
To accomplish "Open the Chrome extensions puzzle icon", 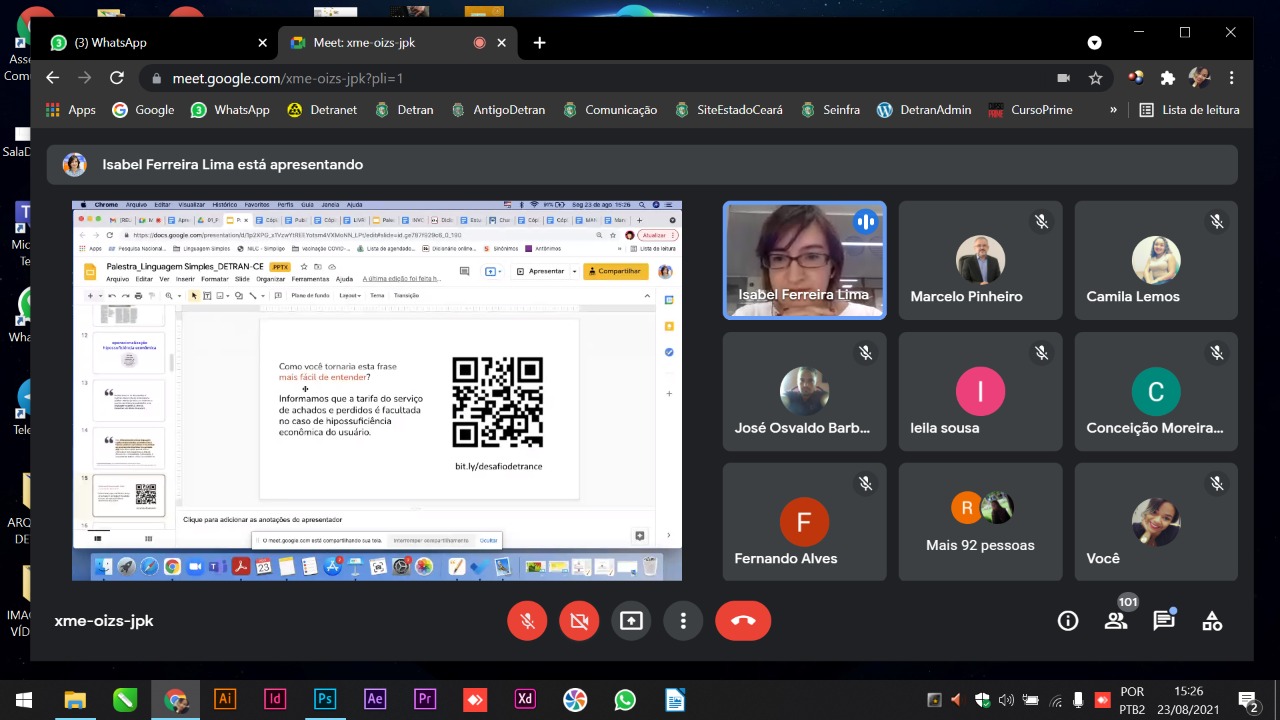I will (x=1167, y=78).
